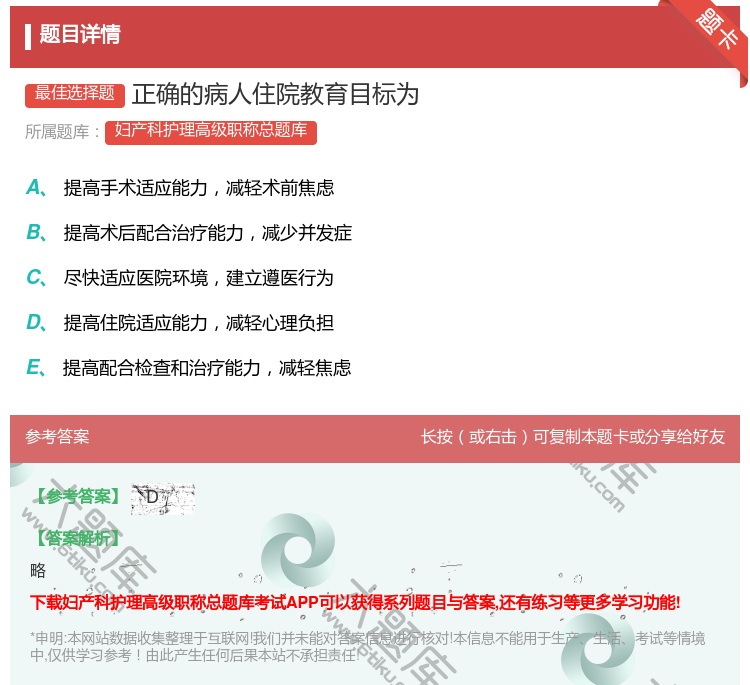Click the 参考答案 section header
The height and width of the screenshot is (685, 750).
57,437
